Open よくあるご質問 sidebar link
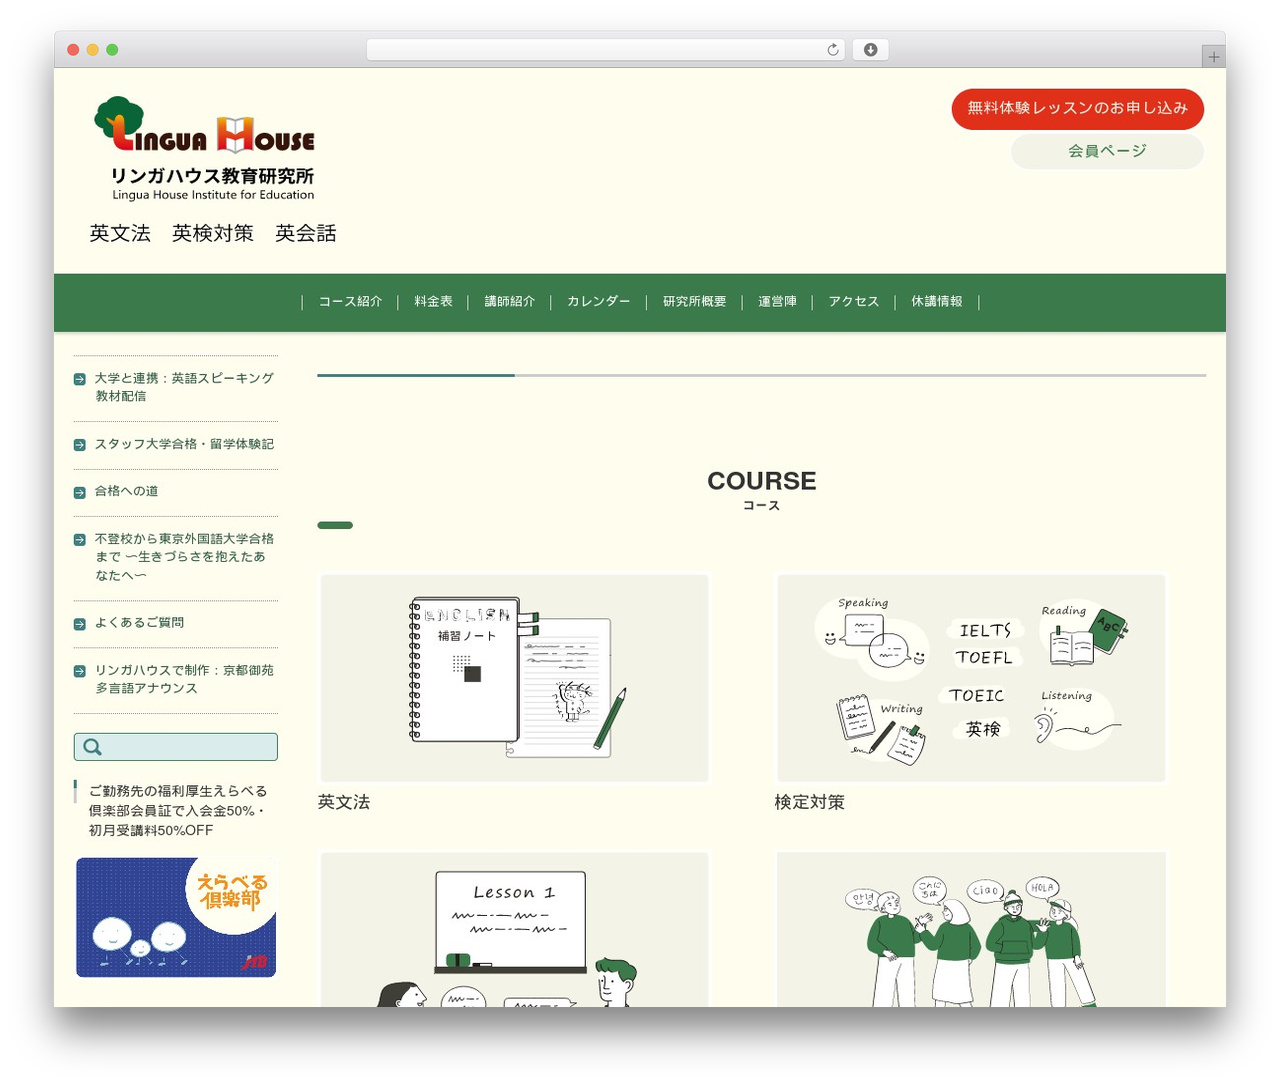This screenshot has height=1084, width=1280. tap(139, 622)
